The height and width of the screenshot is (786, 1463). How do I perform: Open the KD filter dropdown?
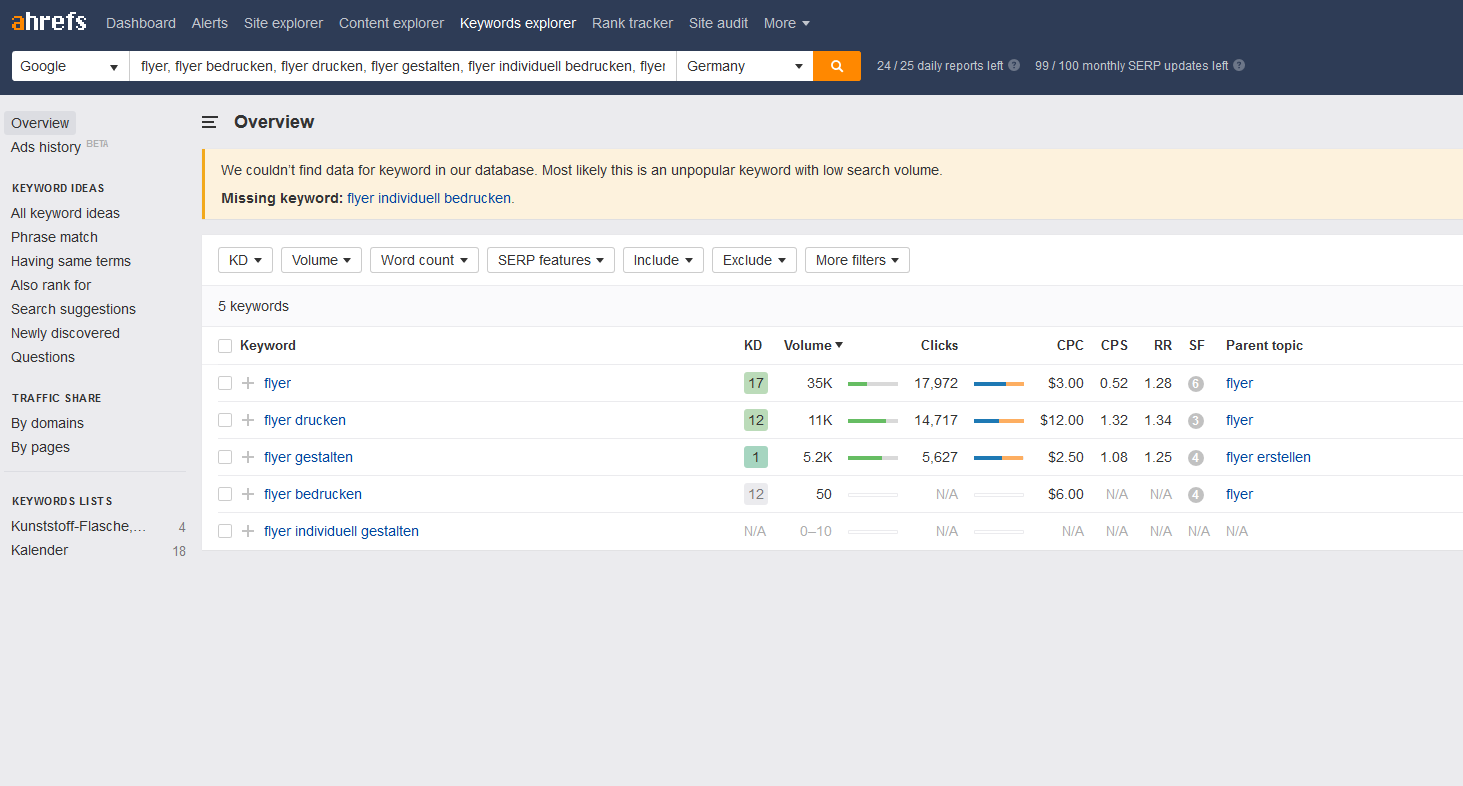(245, 260)
